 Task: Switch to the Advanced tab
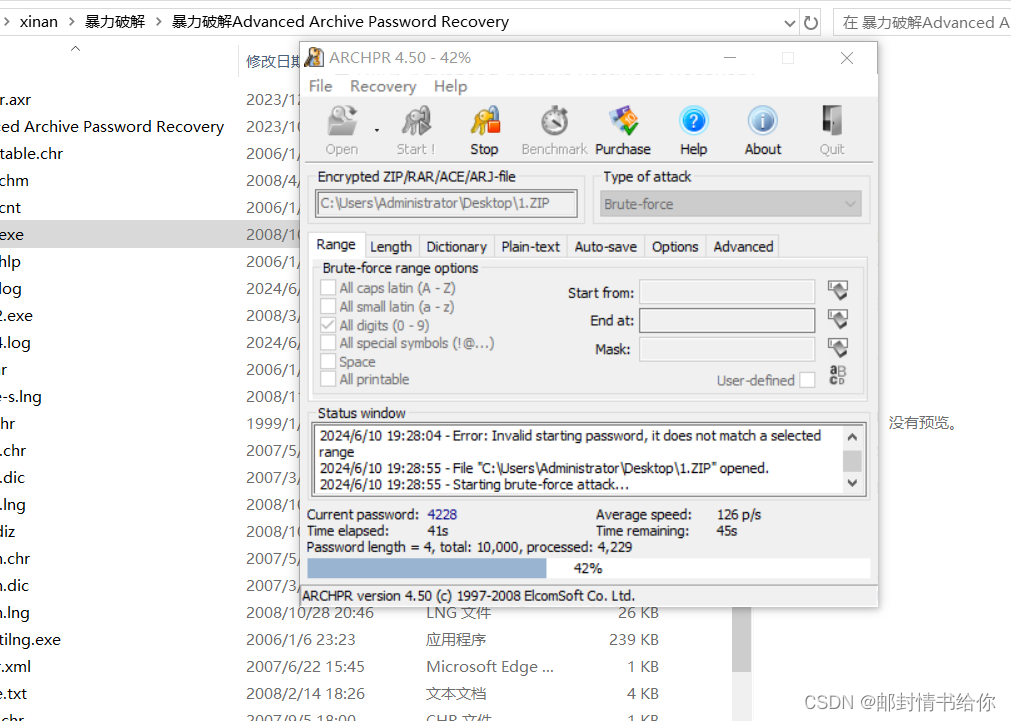[x=743, y=246]
